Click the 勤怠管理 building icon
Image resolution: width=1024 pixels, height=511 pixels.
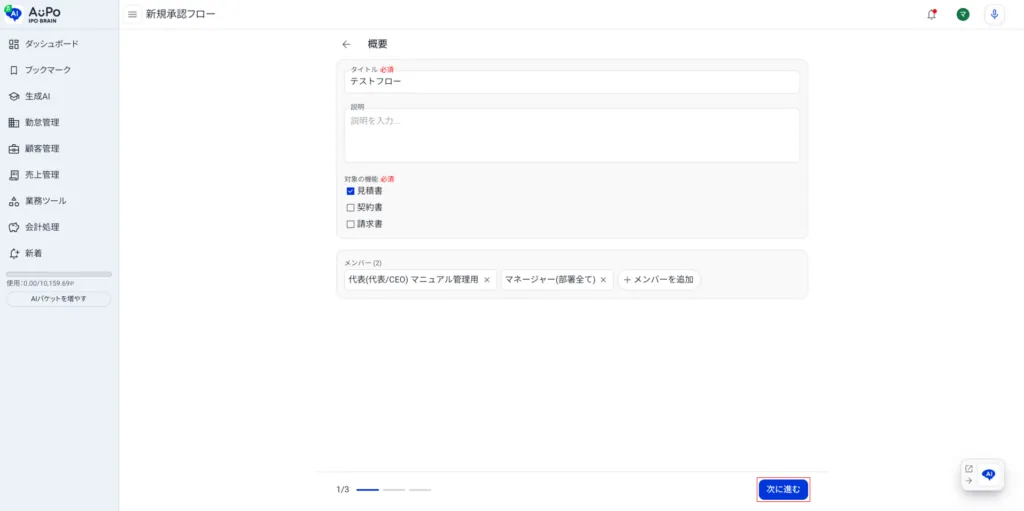[x=14, y=122]
